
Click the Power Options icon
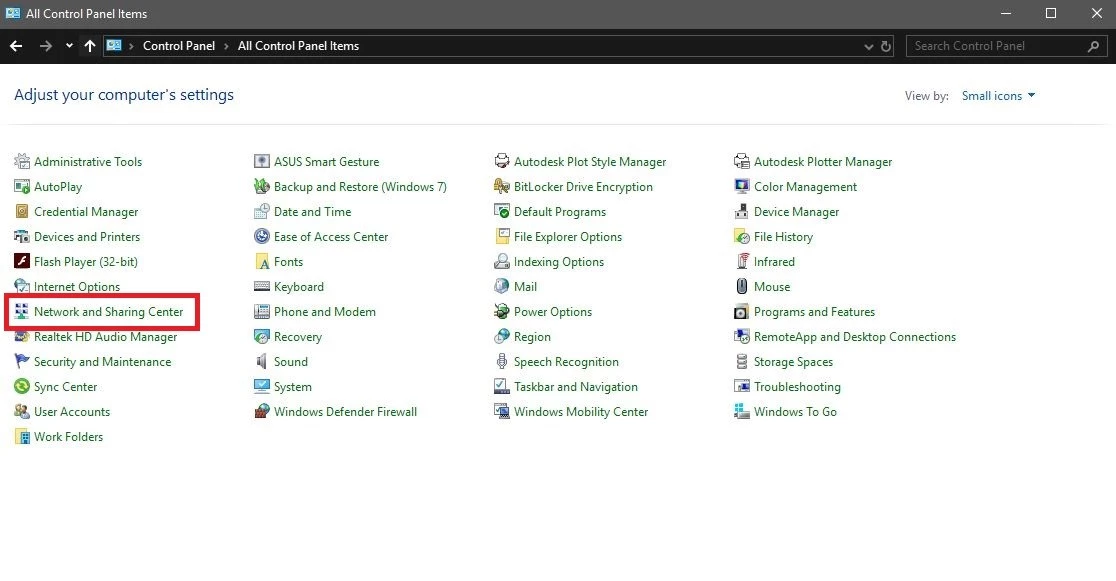coord(502,311)
